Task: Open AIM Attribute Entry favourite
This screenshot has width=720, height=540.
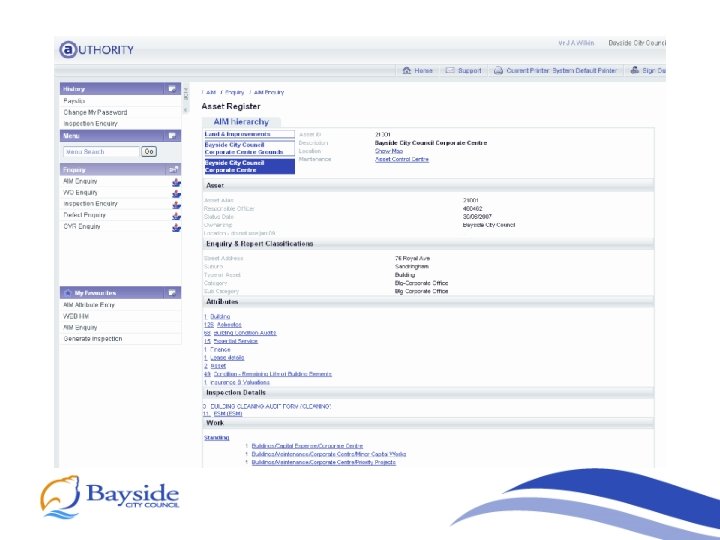Action: 89,304
